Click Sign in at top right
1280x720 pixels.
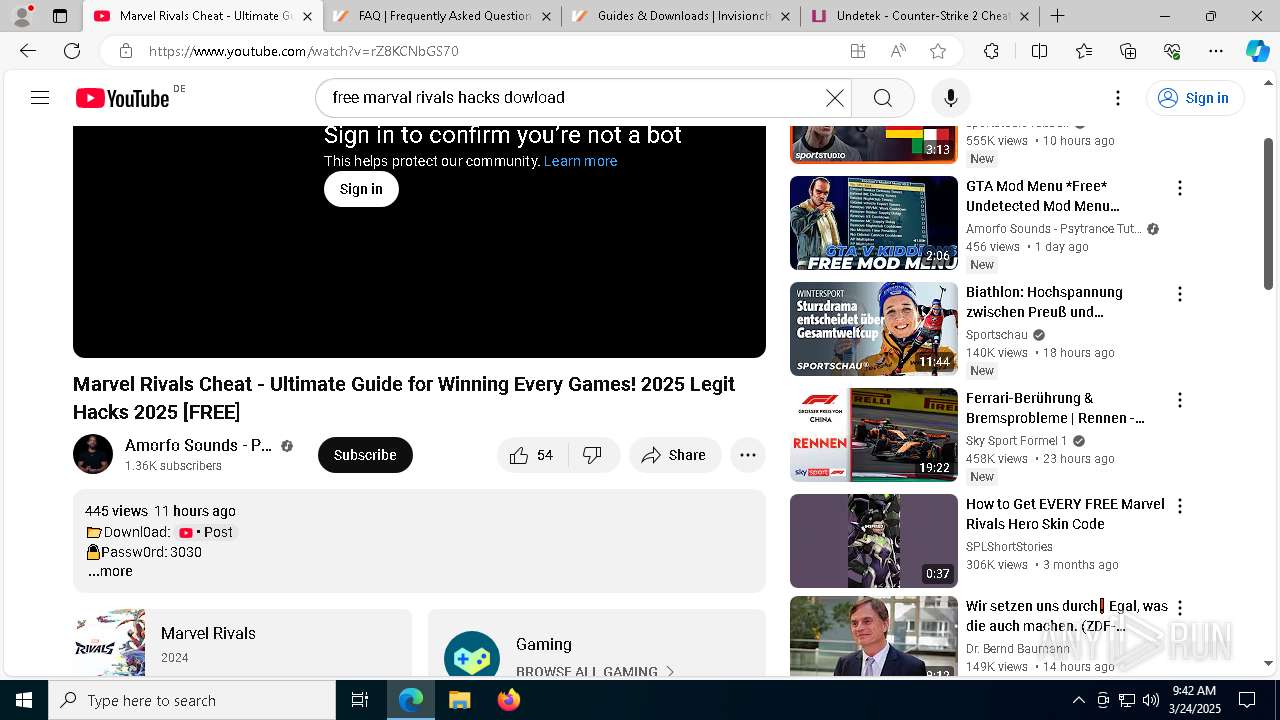click(1194, 97)
